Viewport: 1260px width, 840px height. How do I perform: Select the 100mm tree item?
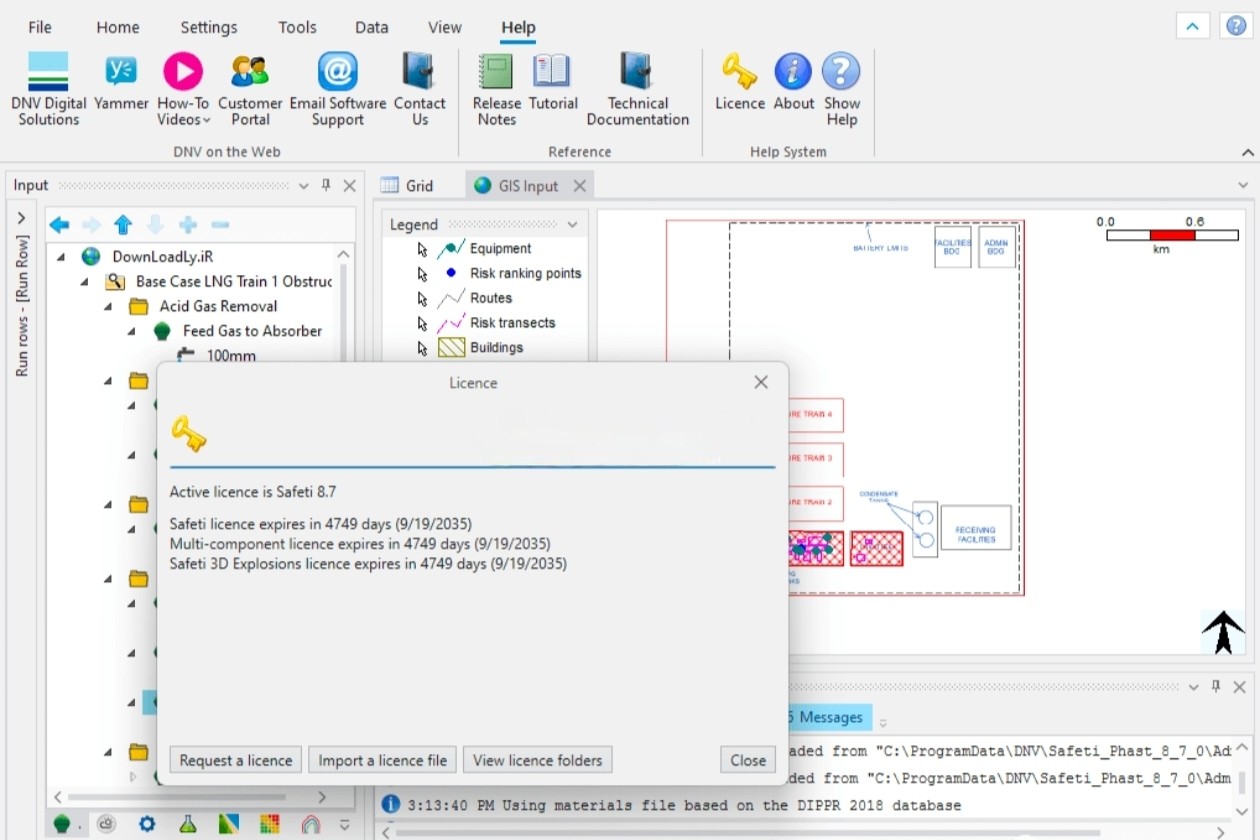231,355
